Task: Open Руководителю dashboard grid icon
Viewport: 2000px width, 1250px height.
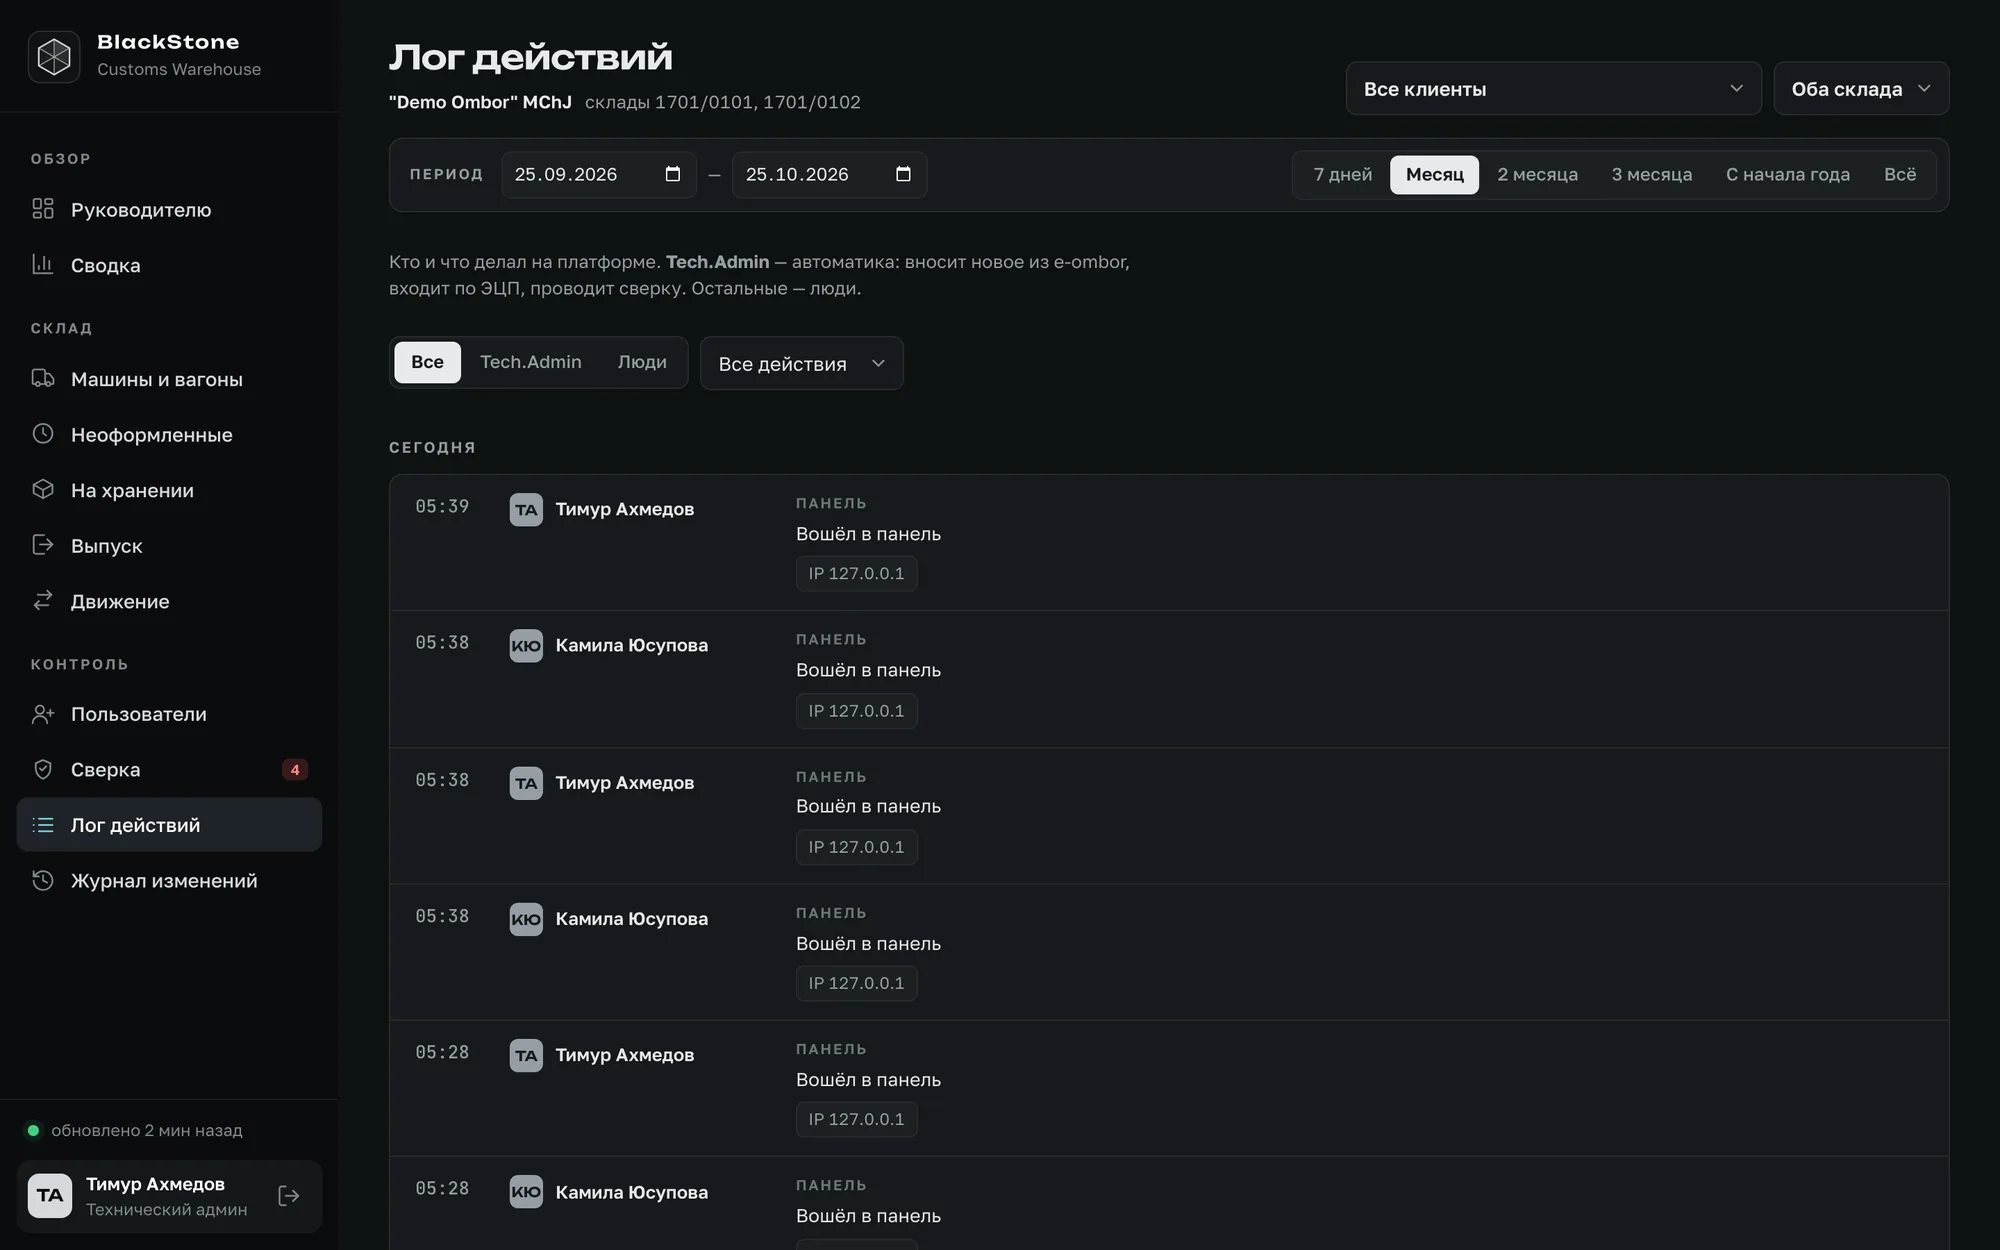Action: [x=42, y=209]
